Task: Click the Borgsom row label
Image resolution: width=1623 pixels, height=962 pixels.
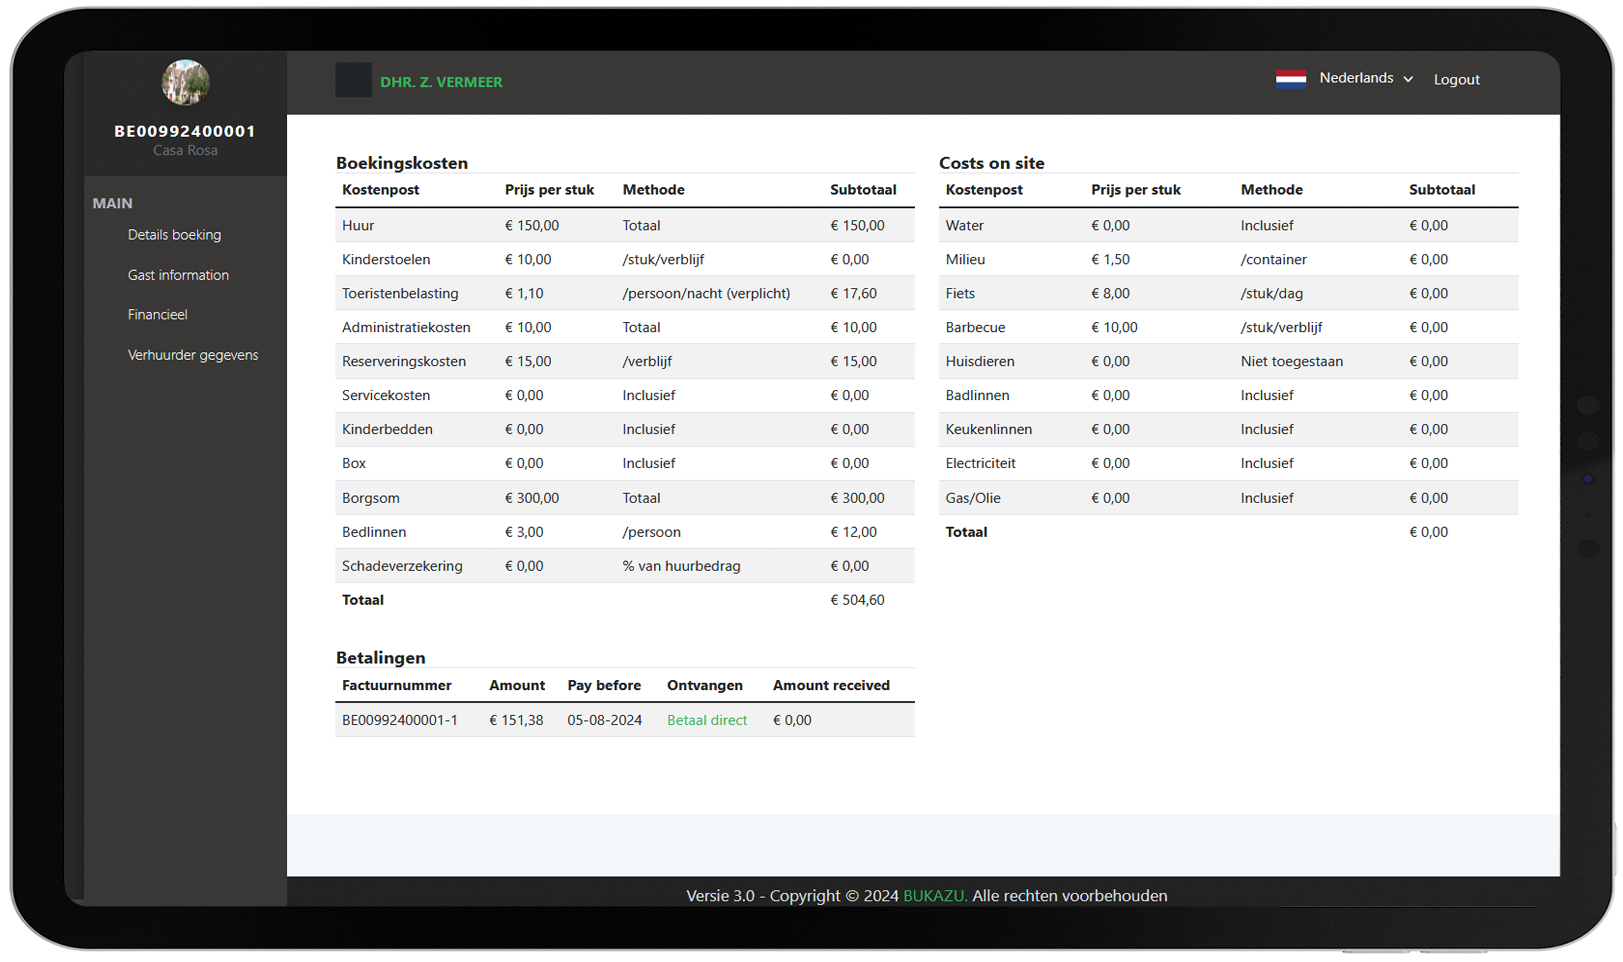Action: (x=370, y=498)
